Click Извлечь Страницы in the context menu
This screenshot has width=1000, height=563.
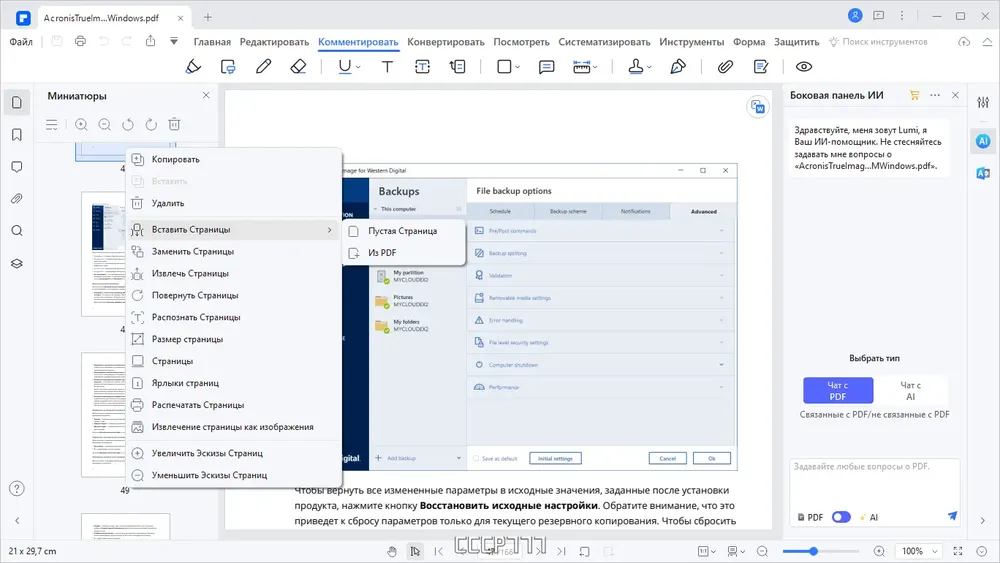tap(190, 274)
